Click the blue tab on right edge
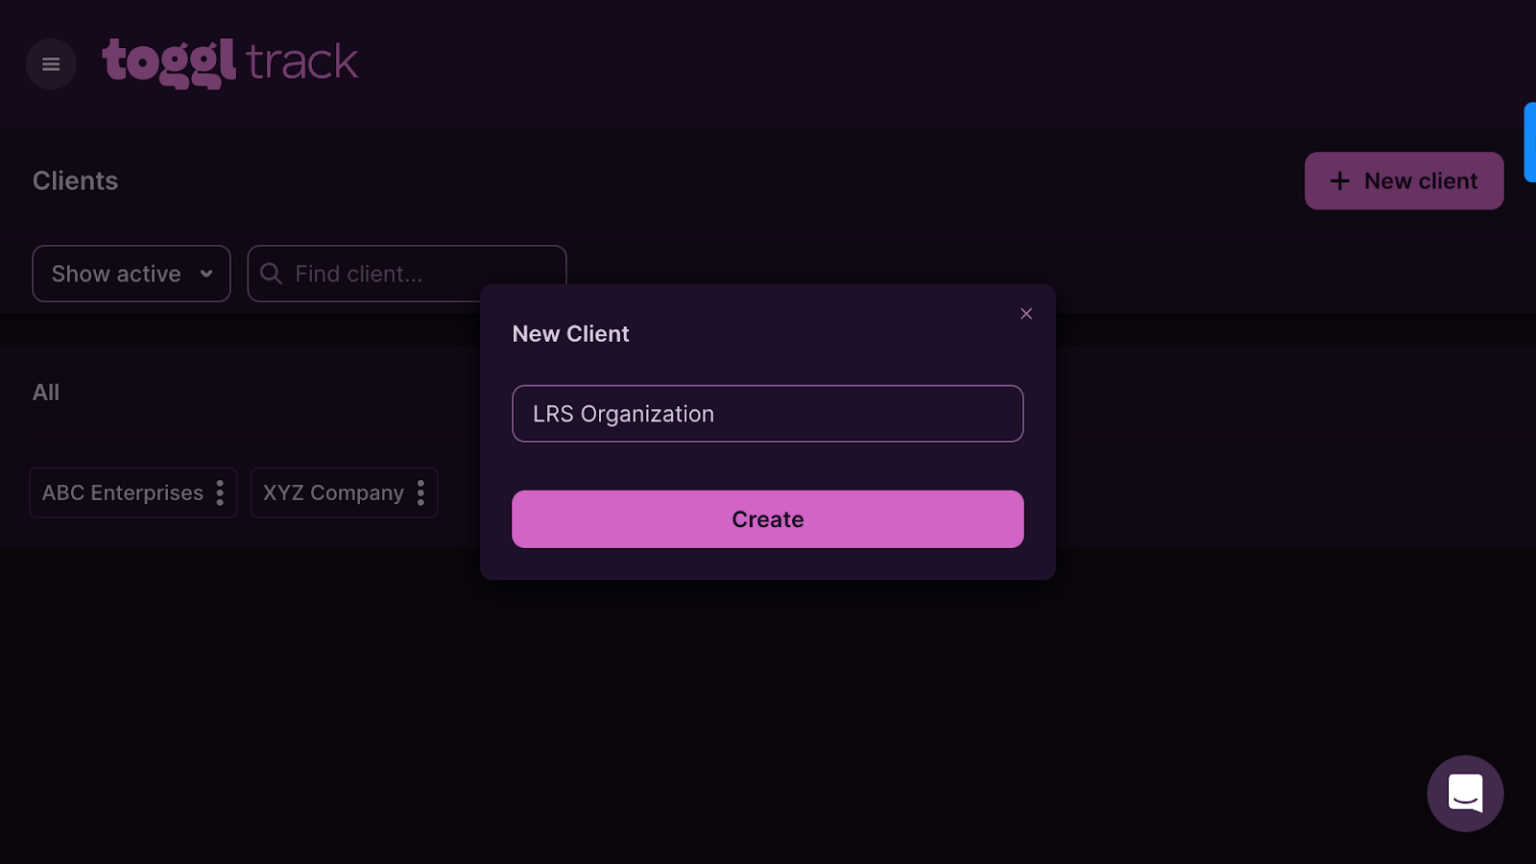The width and height of the screenshot is (1536, 864). click(x=1529, y=142)
